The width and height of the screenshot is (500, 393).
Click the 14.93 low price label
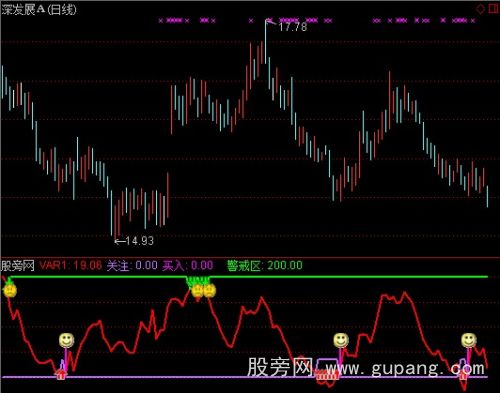140,240
